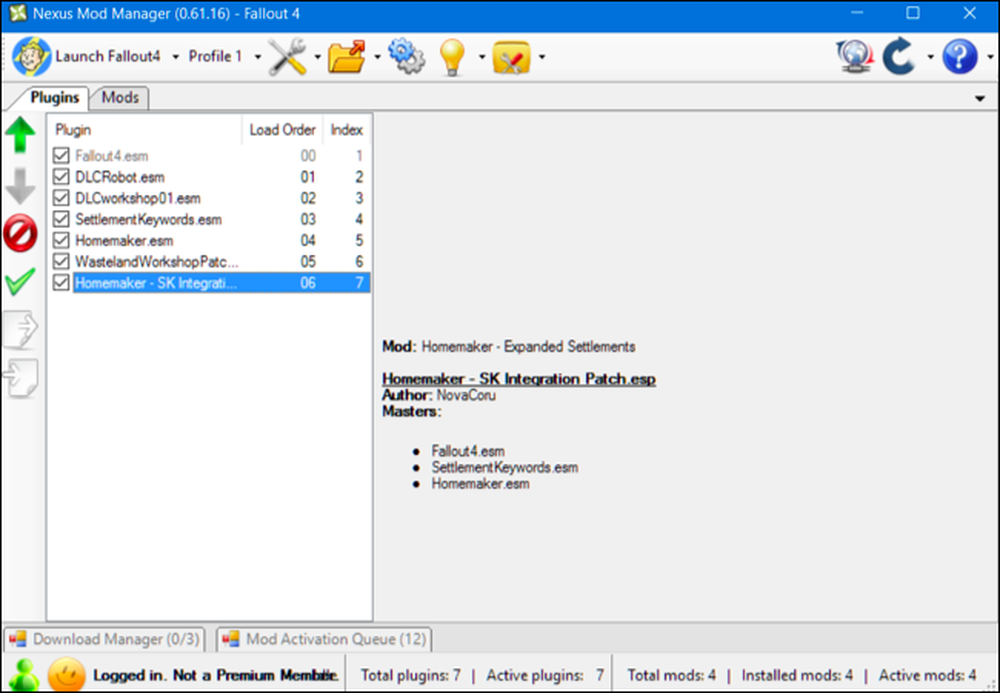
Task: Expand the dropdown arrow beside the lightbulb
Action: click(x=482, y=57)
